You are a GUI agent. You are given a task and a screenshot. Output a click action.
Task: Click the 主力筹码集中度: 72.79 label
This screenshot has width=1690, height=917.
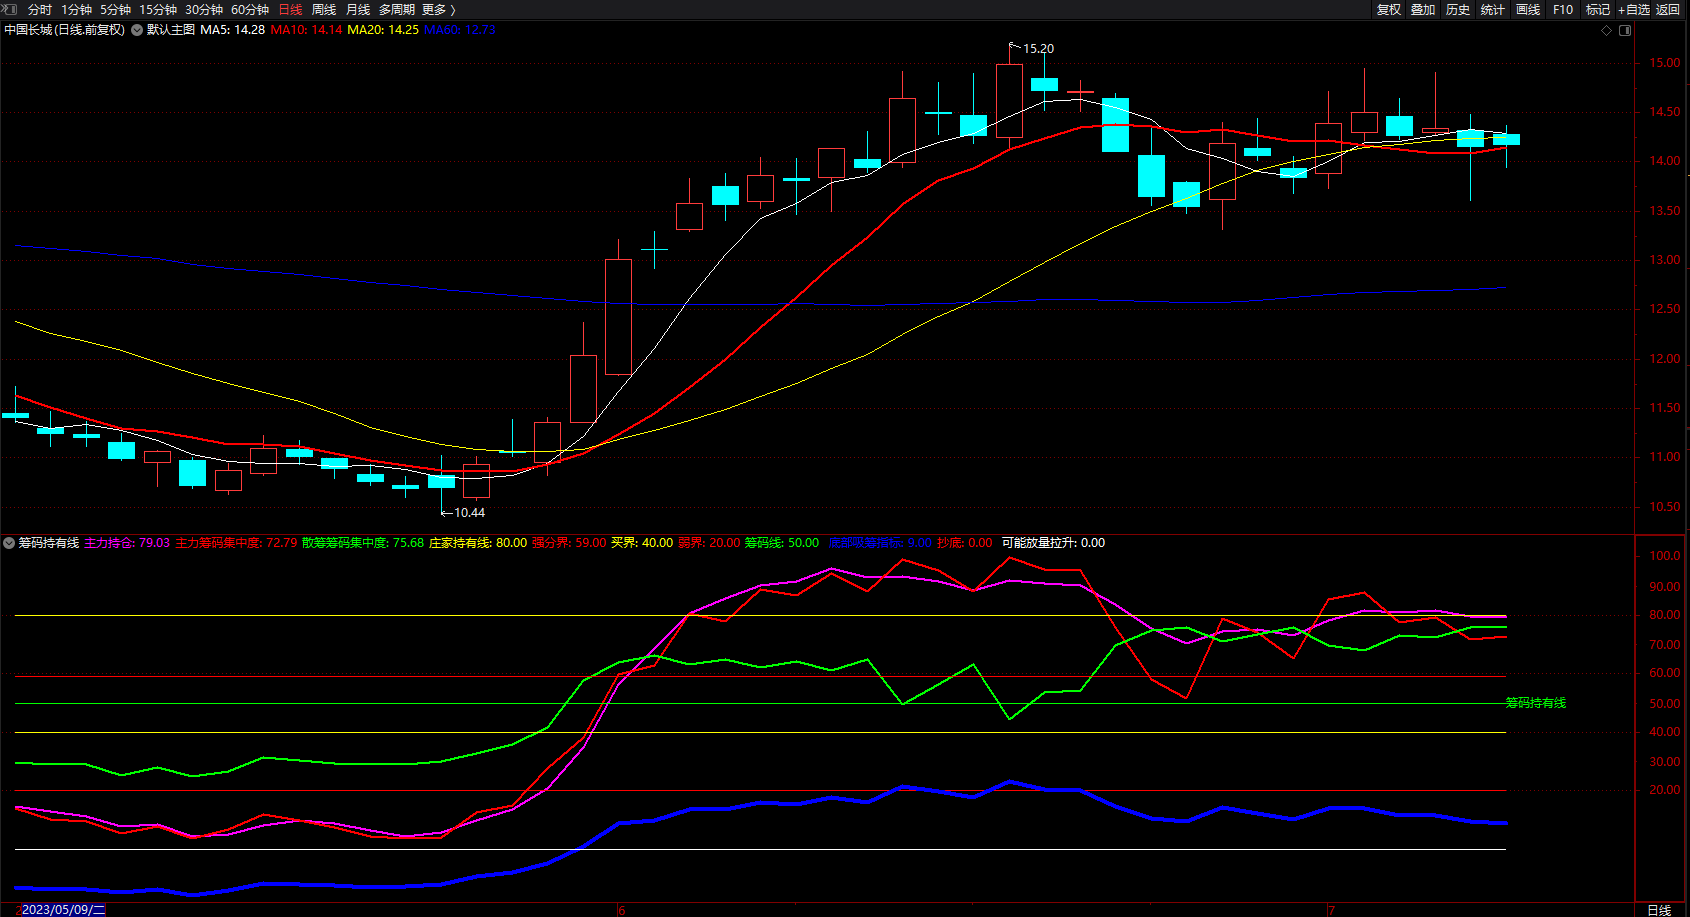click(x=237, y=543)
